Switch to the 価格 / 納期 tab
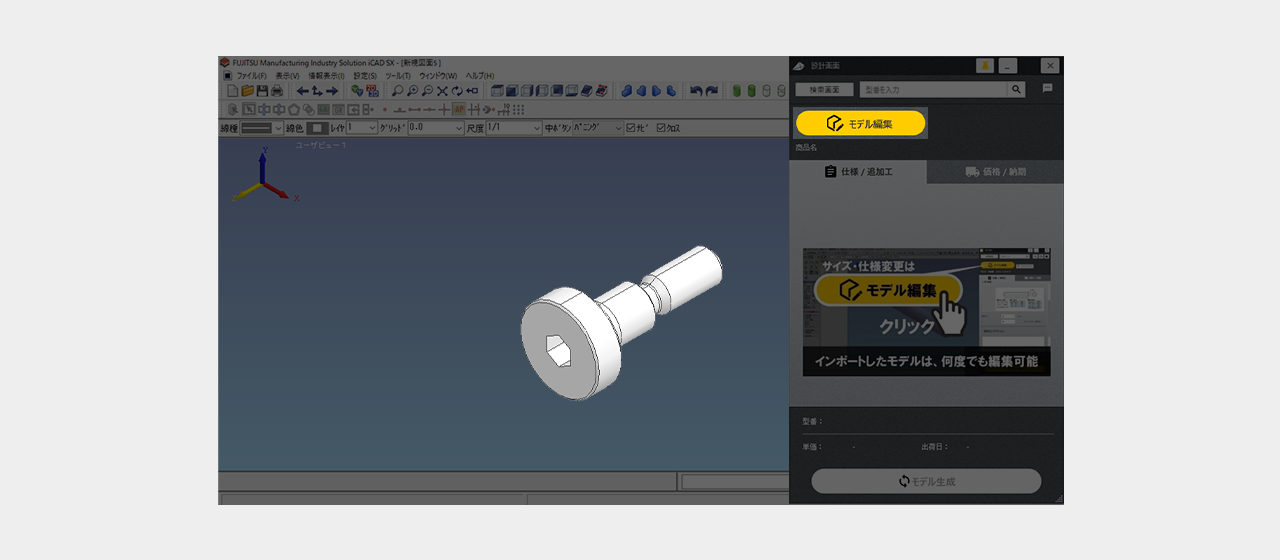The height and width of the screenshot is (560, 1280). click(995, 172)
